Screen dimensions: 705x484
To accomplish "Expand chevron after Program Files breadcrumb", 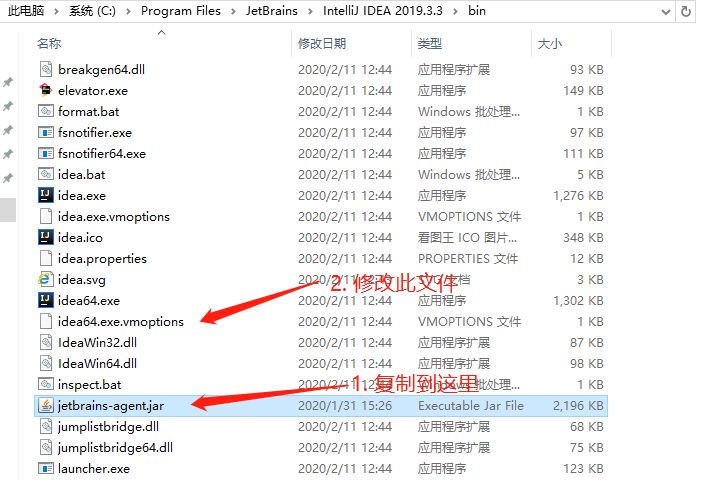I will point(233,11).
